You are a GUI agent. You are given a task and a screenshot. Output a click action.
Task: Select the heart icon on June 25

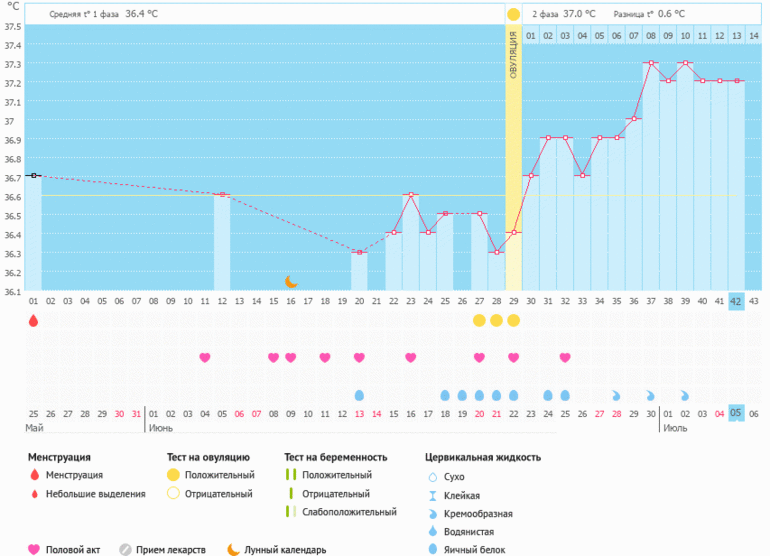[565, 357]
